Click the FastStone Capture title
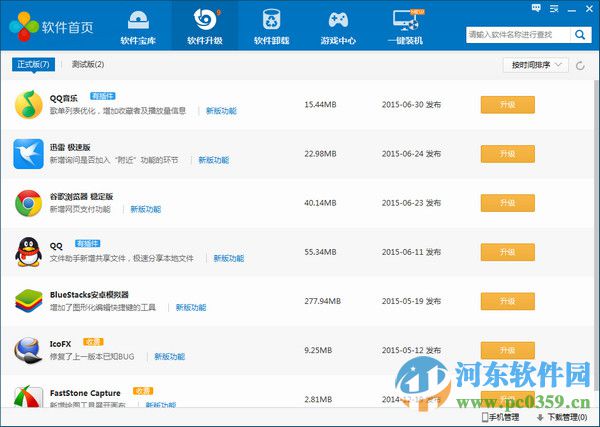 coord(85,393)
